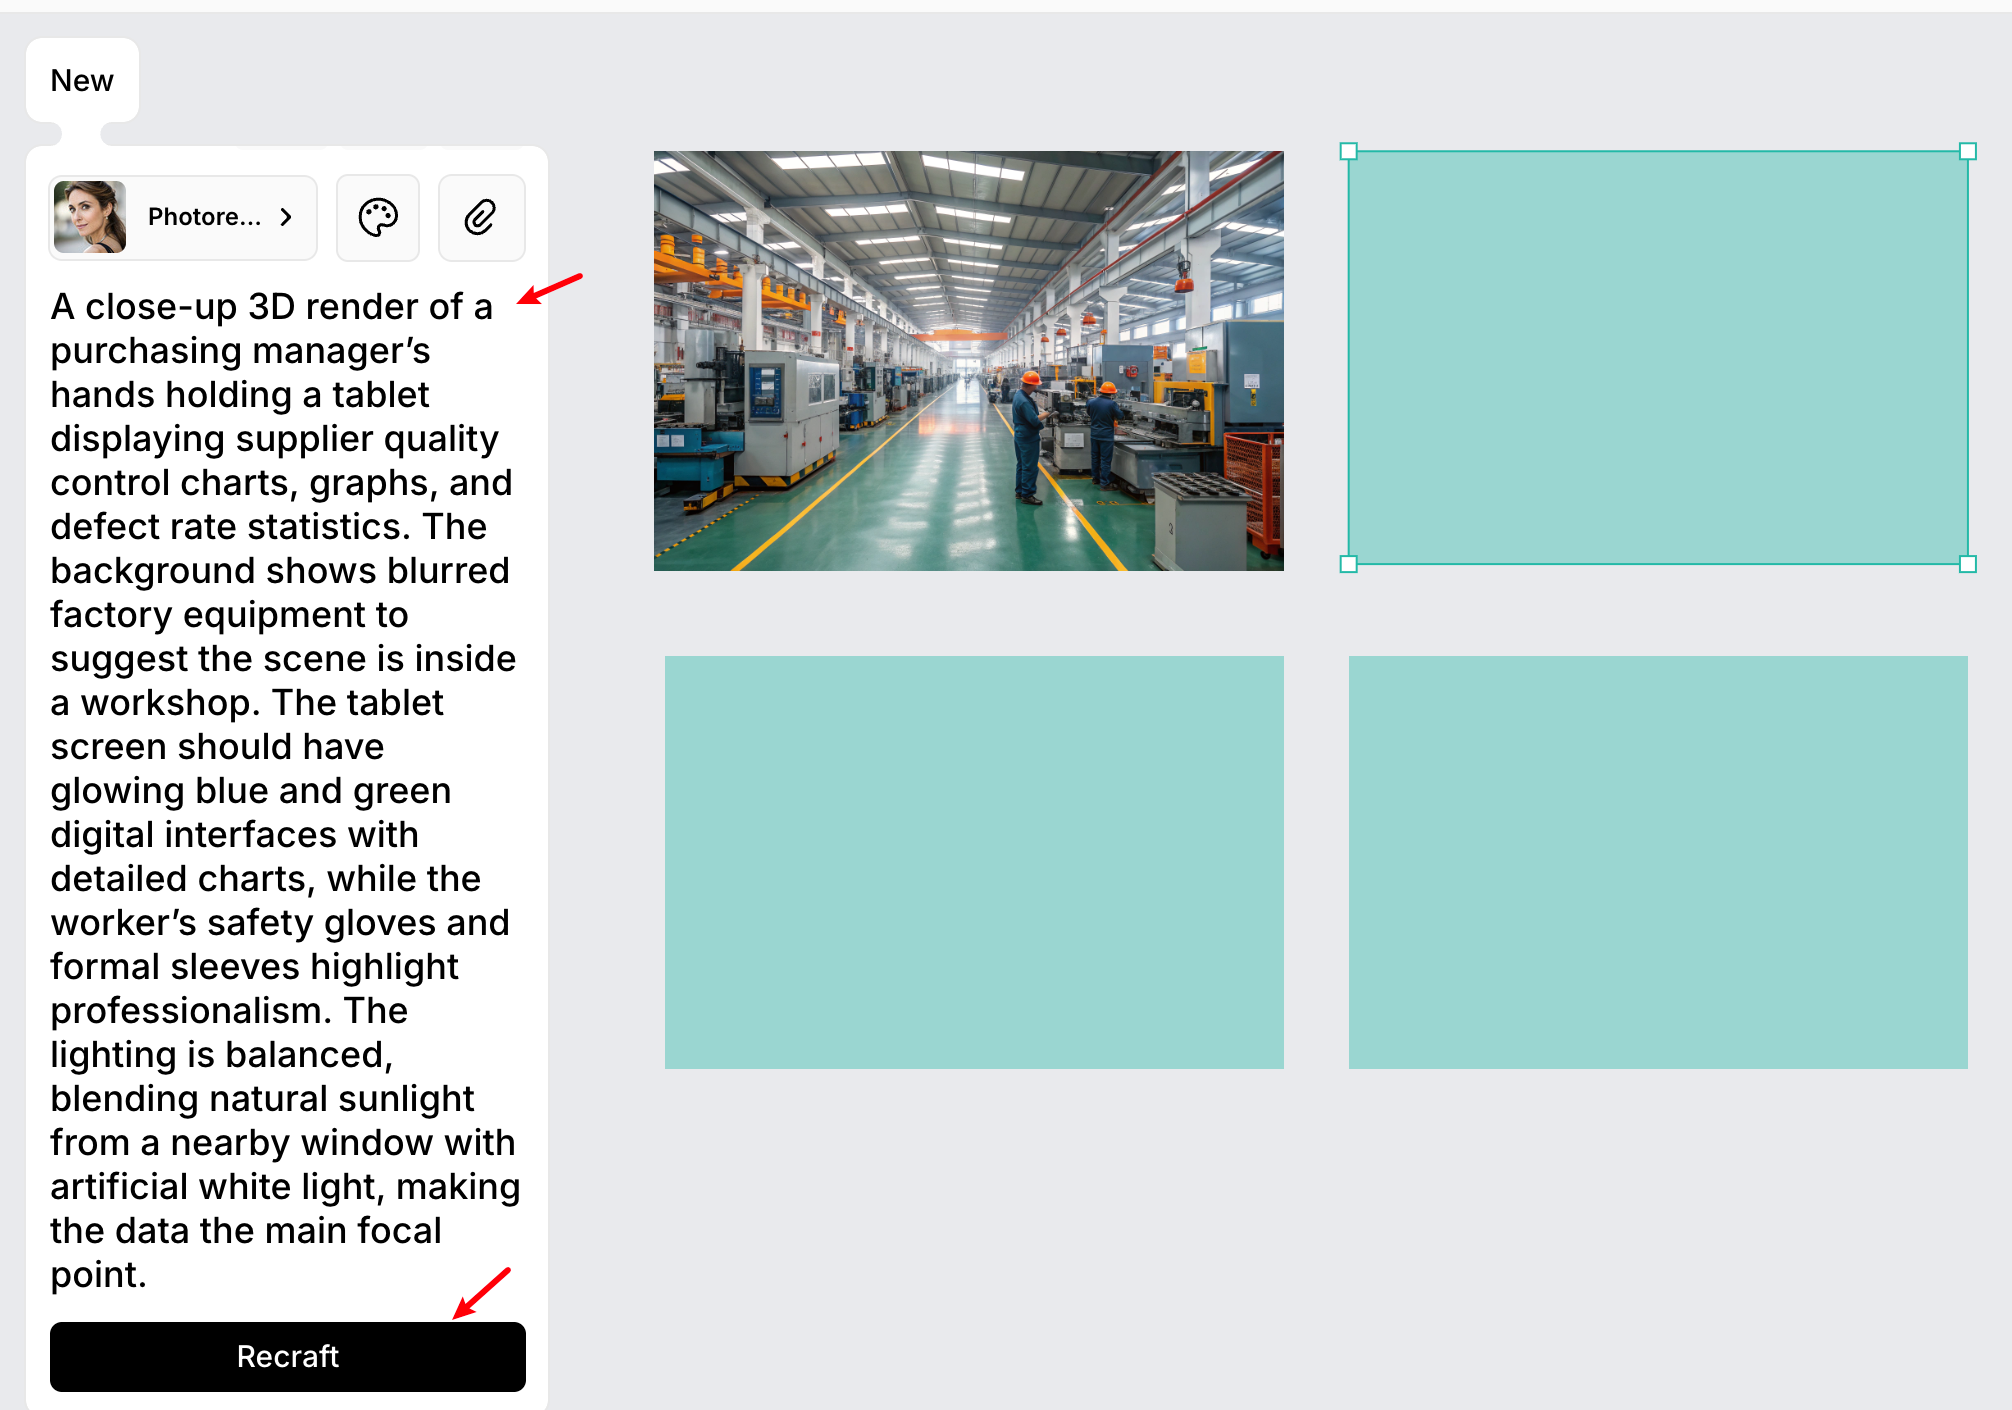Viewport: 2012px width, 1410px height.
Task: Click the prompt's final word "point."
Action: coord(98,1275)
